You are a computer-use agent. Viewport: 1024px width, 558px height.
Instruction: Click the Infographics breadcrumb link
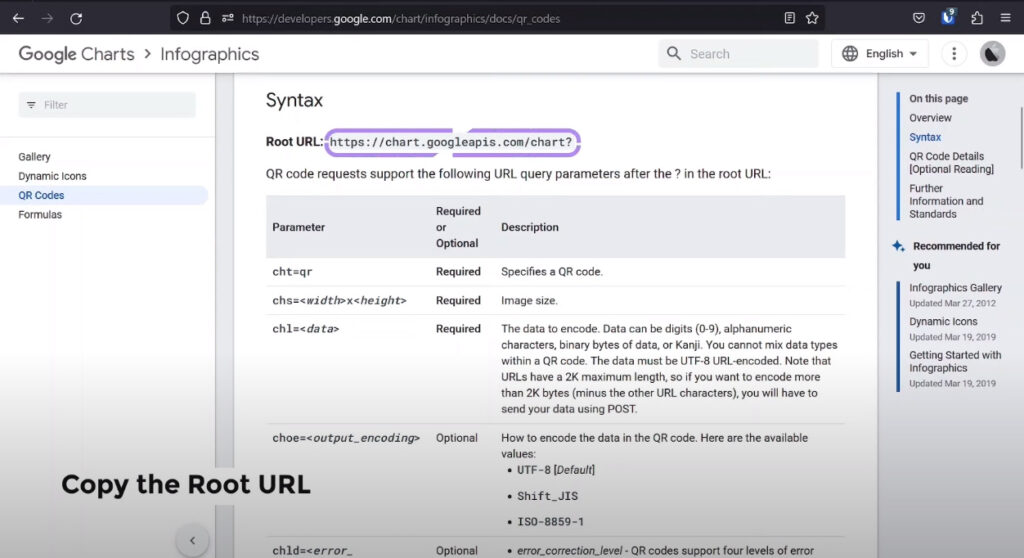point(210,54)
